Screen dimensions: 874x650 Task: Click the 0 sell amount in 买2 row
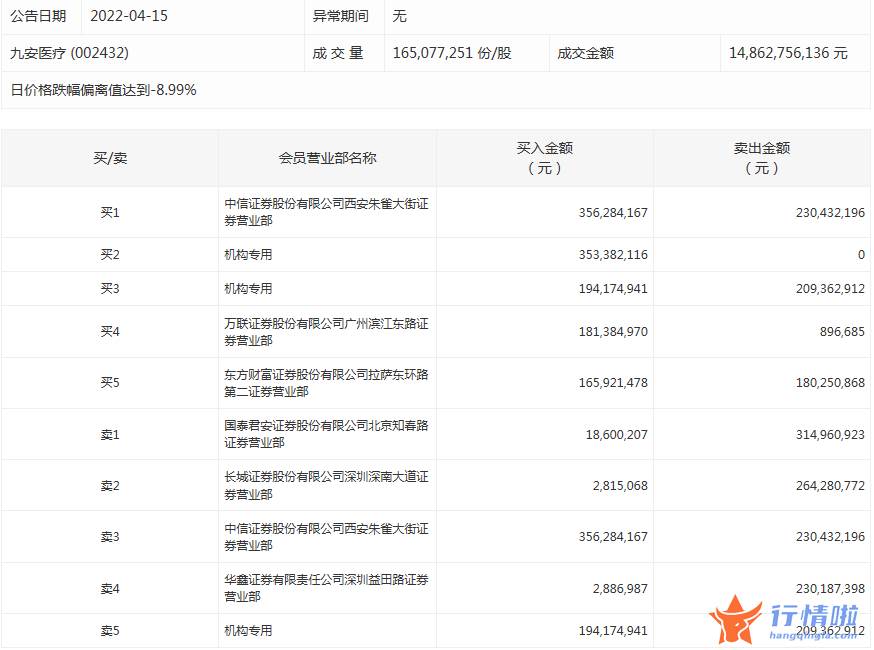[861, 255]
